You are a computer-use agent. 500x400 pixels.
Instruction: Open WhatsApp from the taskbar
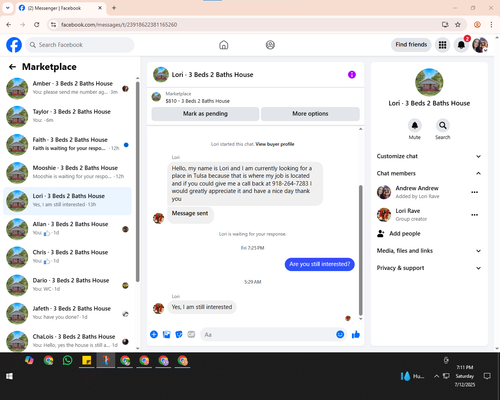pyautogui.click(x=67, y=360)
